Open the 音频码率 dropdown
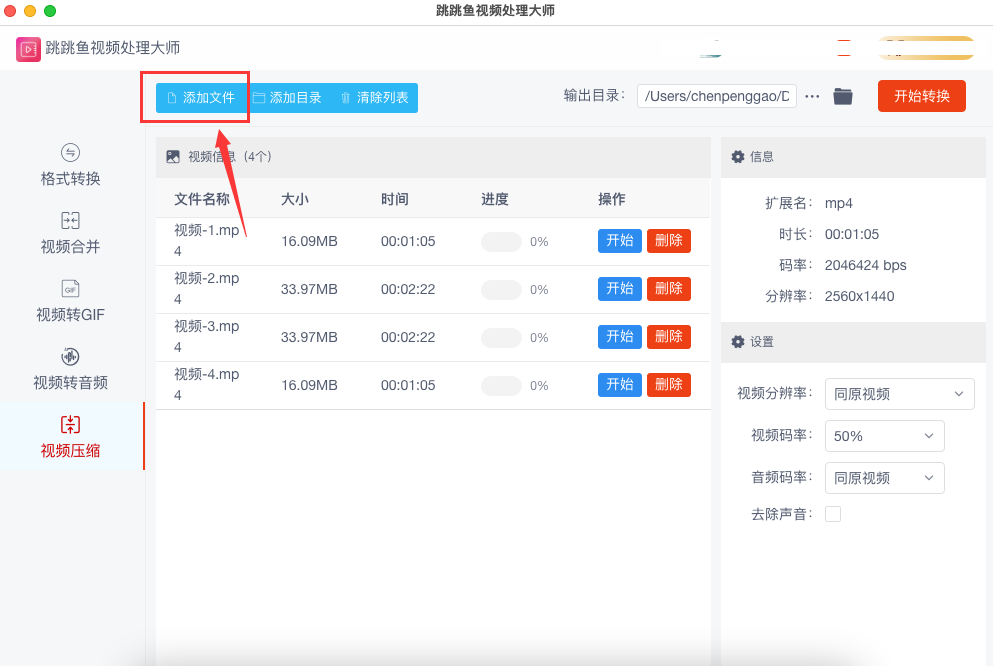The image size is (993, 666). tap(885, 477)
